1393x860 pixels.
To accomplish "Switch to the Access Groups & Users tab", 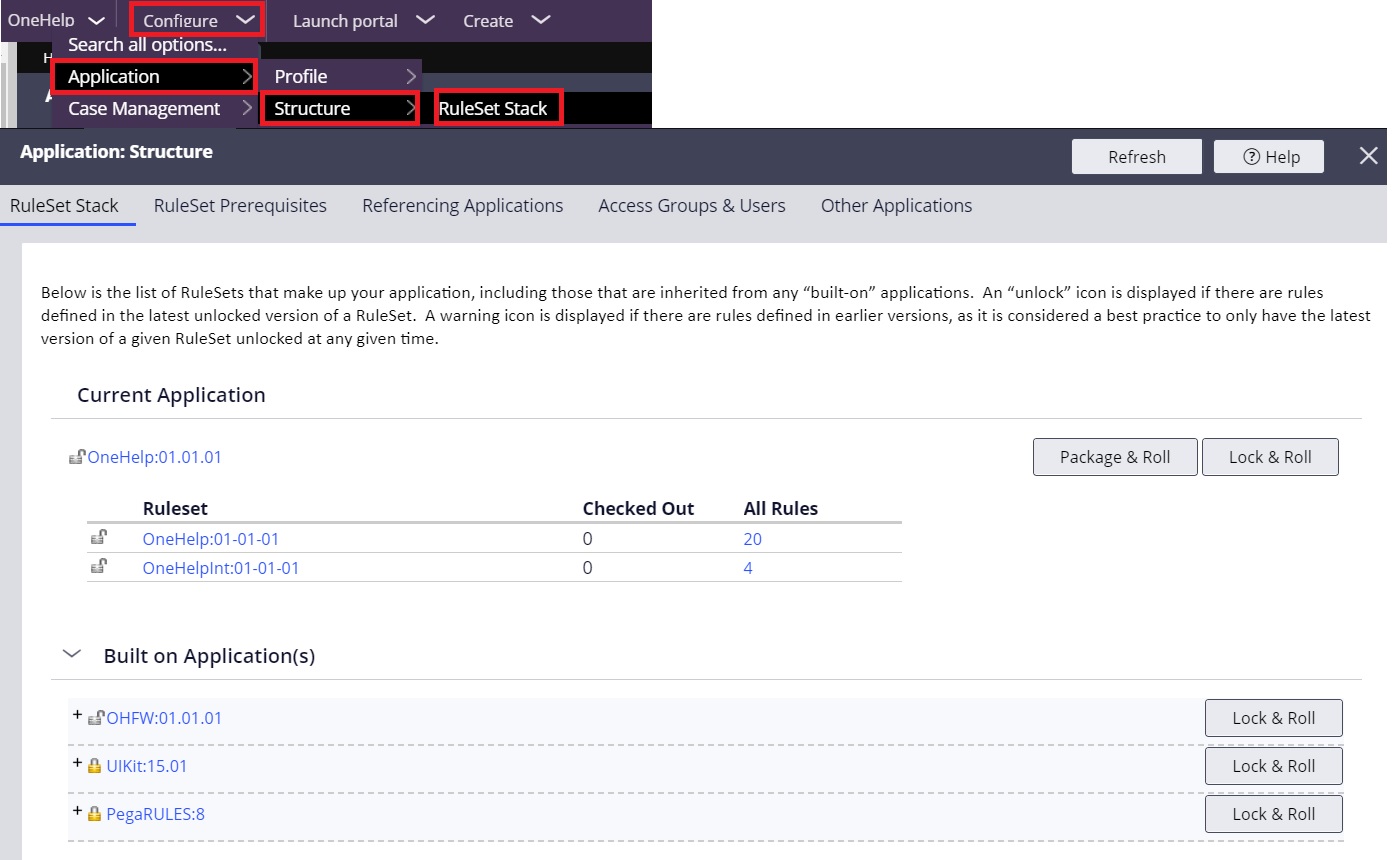I will (691, 205).
